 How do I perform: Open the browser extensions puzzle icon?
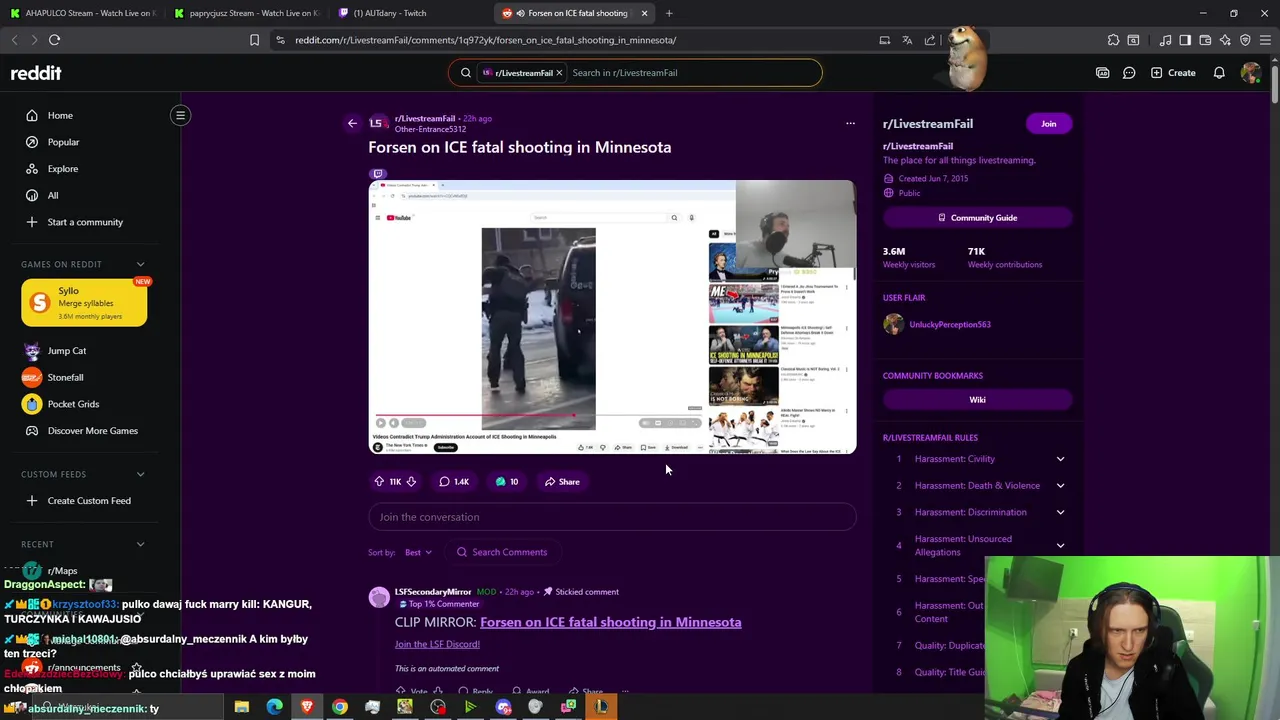click(1113, 40)
